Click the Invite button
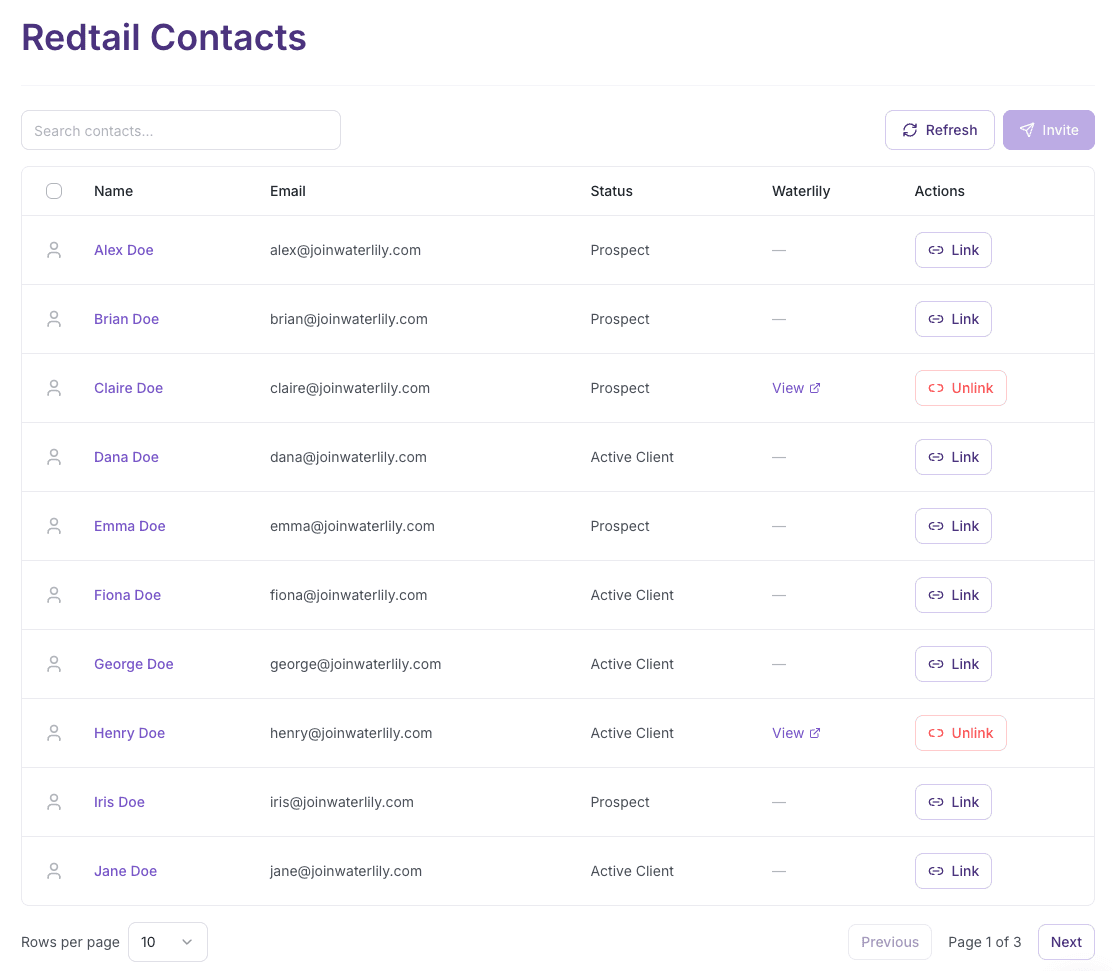Image resolution: width=1113 pixels, height=971 pixels. (x=1048, y=130)
